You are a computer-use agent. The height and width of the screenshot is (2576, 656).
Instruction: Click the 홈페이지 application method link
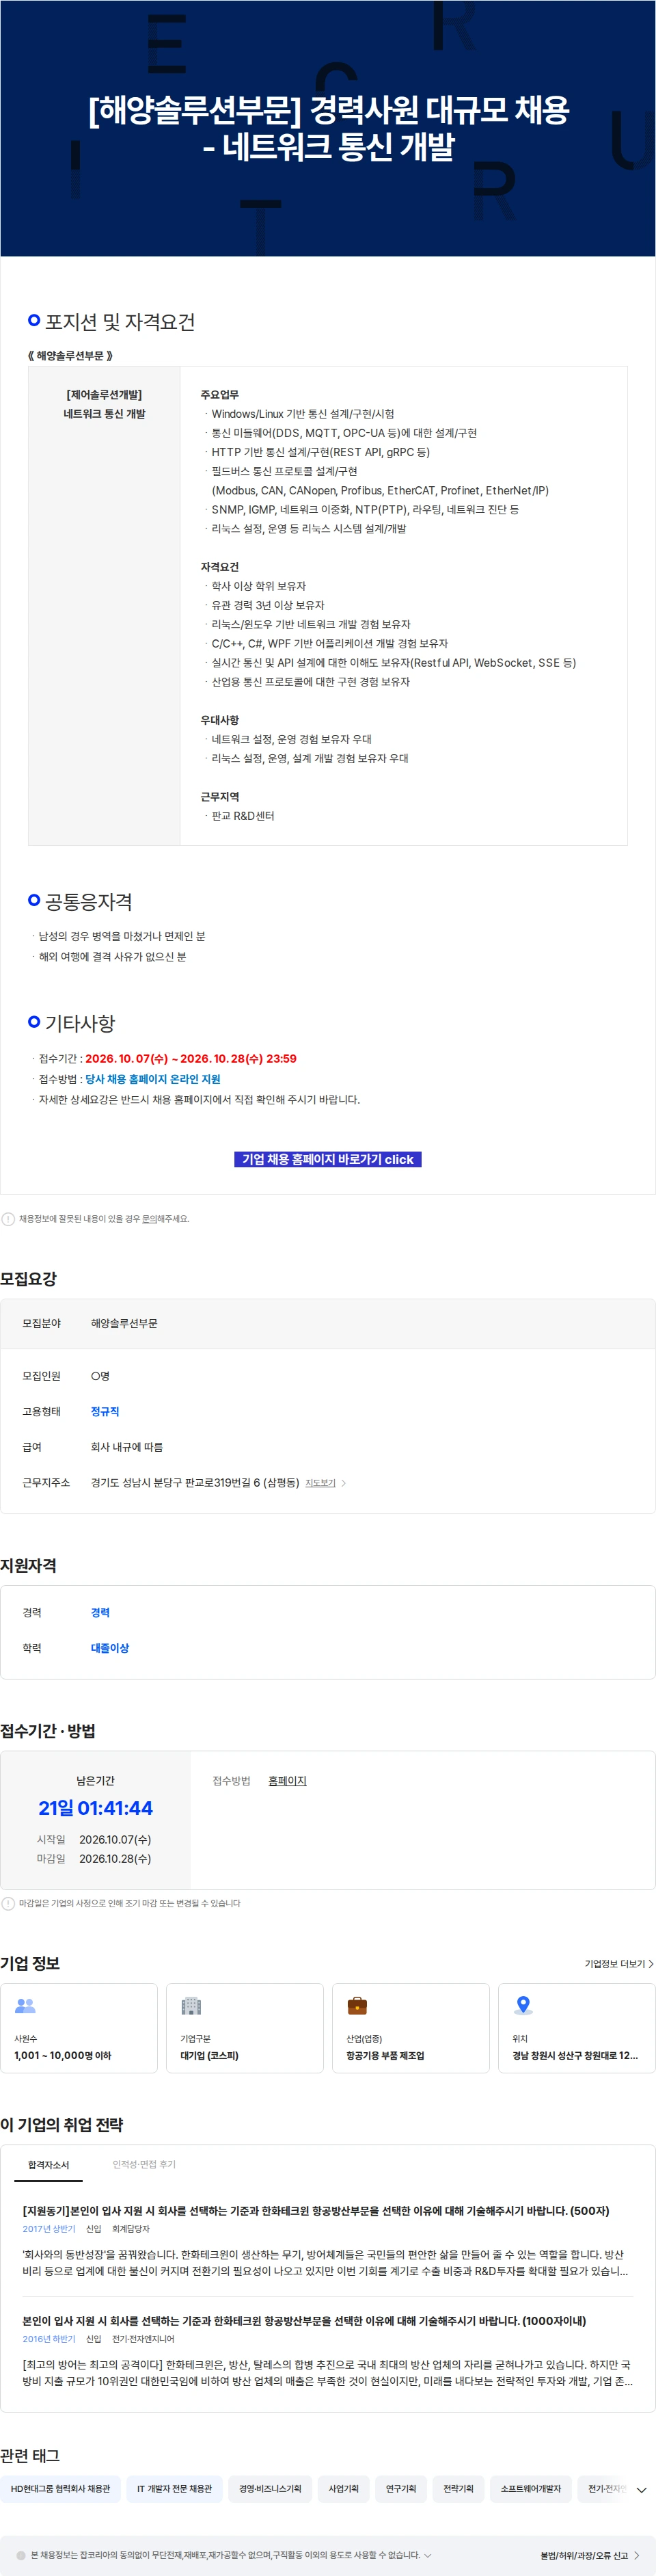click(x=287, y=1781)
